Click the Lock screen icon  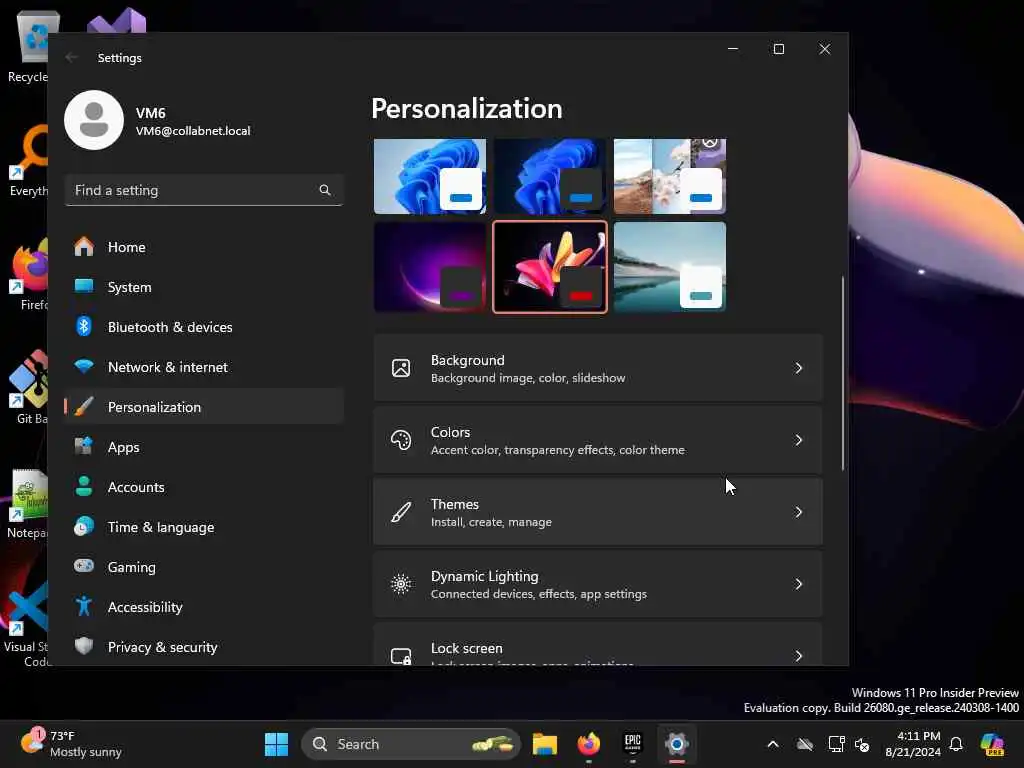pyautogui.click(x=401, y=656)
